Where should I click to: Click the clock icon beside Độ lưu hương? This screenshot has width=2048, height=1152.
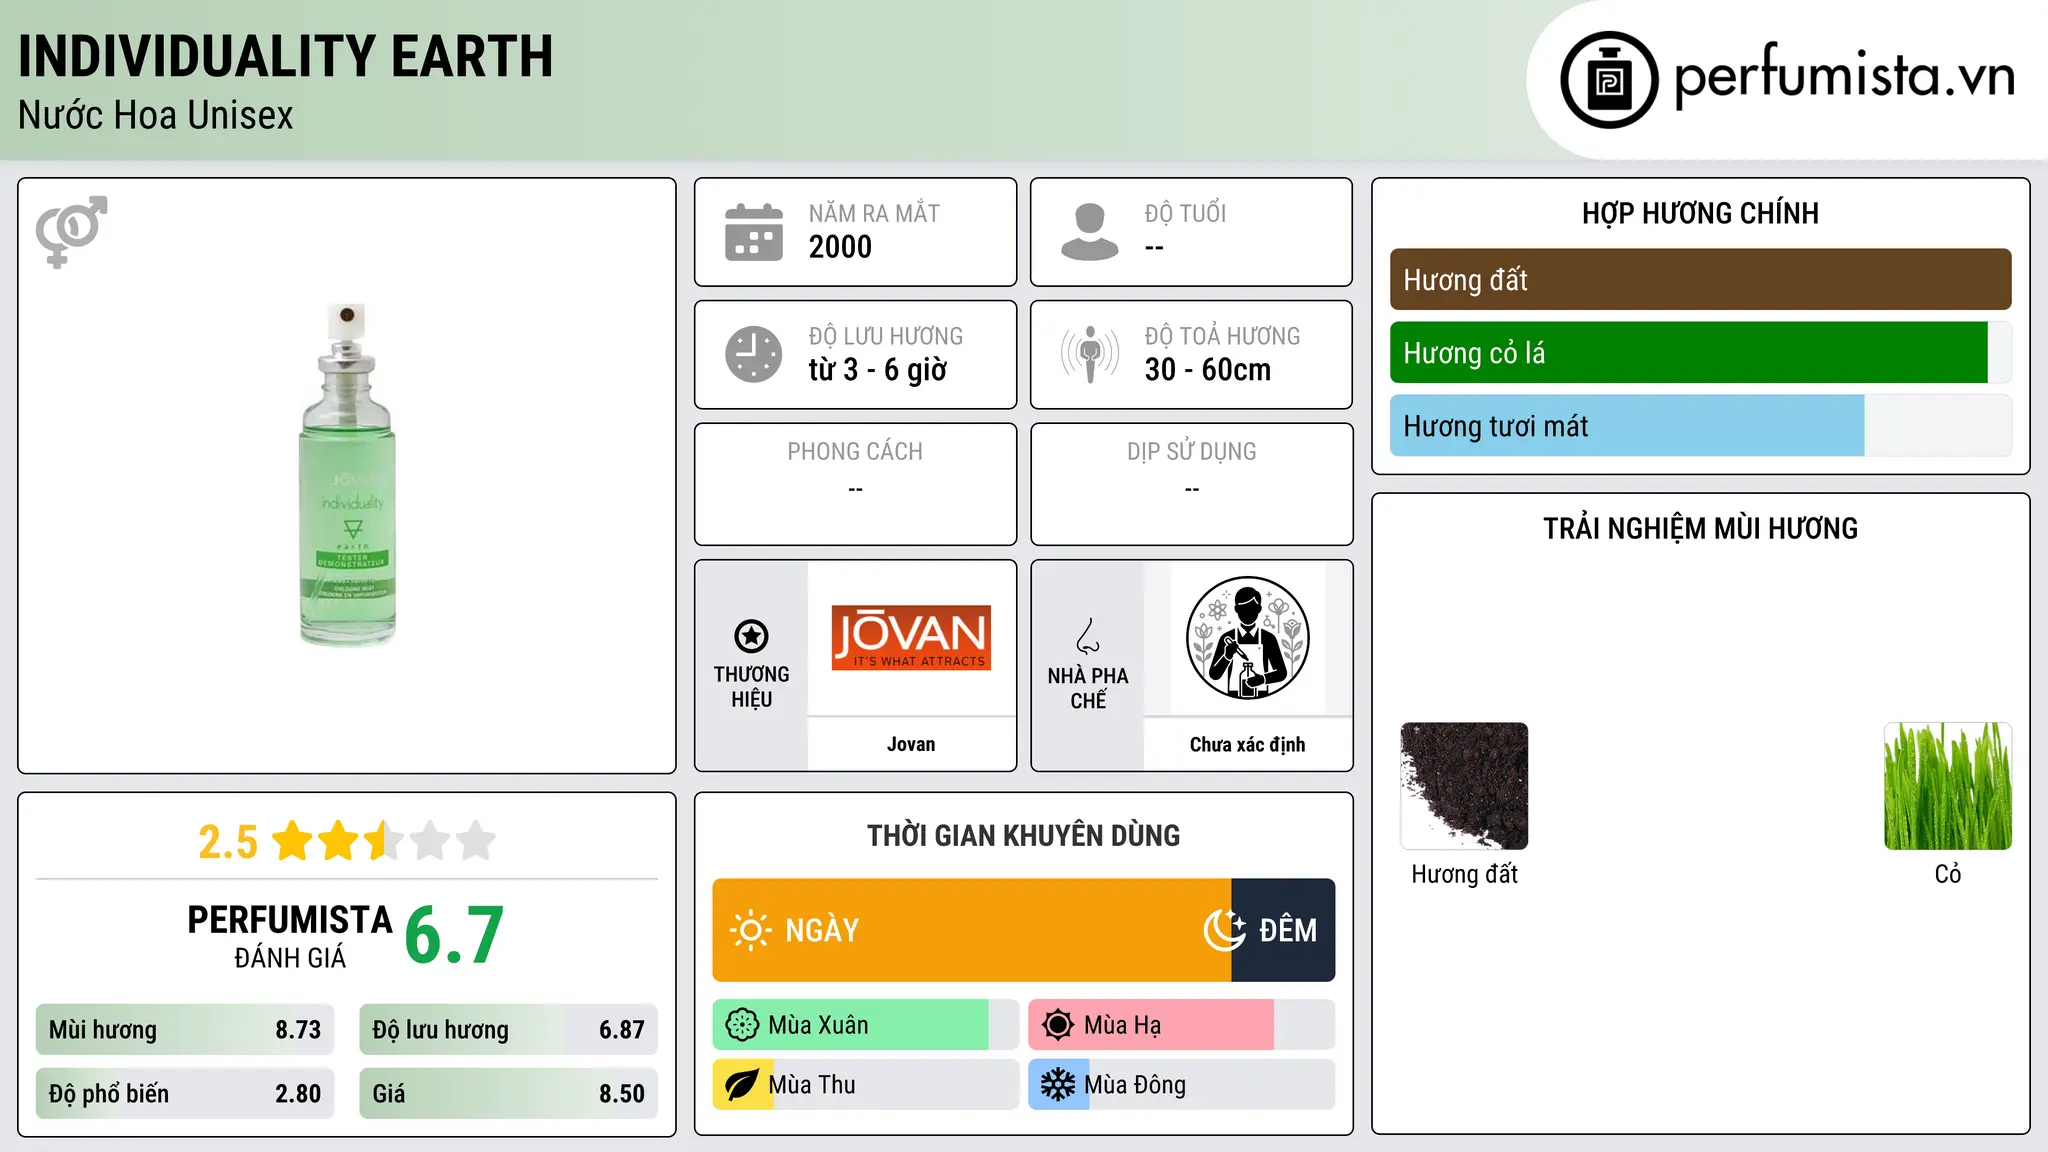tap(754, 354)
